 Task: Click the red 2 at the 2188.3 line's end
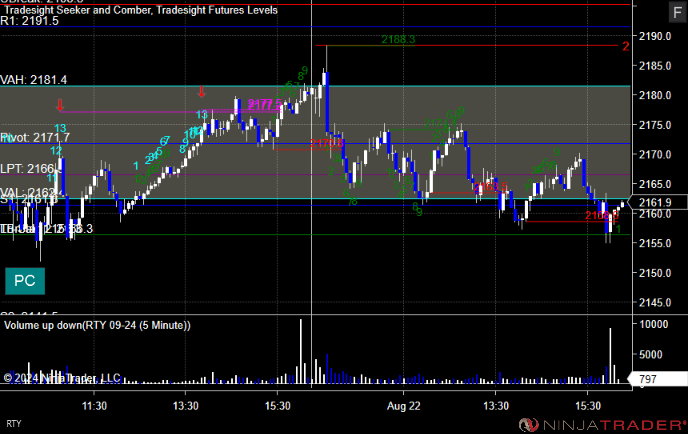626,46
